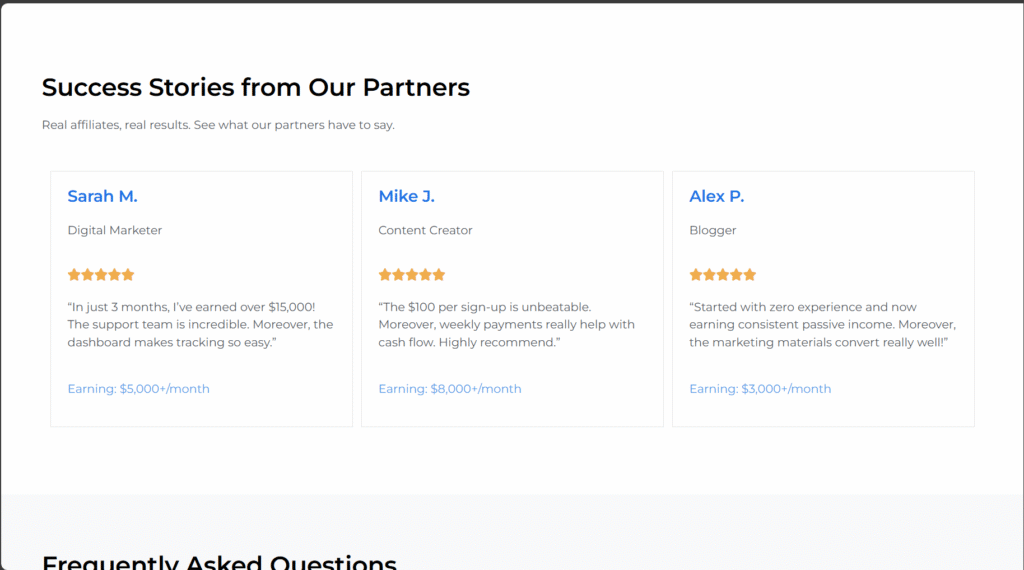Click the last star in Sarah M.'s rating
Image resolution: width=1024 pixels, height=570 pixels.
tap(128, 275)
